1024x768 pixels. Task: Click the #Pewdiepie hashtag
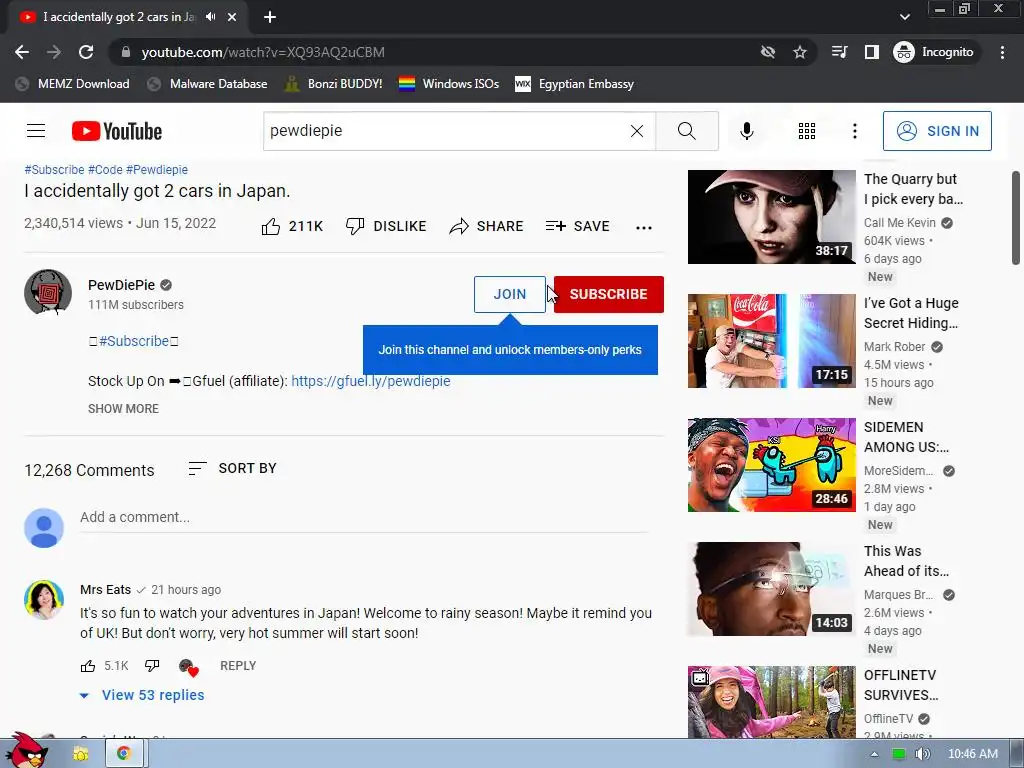tap(157, 170)
